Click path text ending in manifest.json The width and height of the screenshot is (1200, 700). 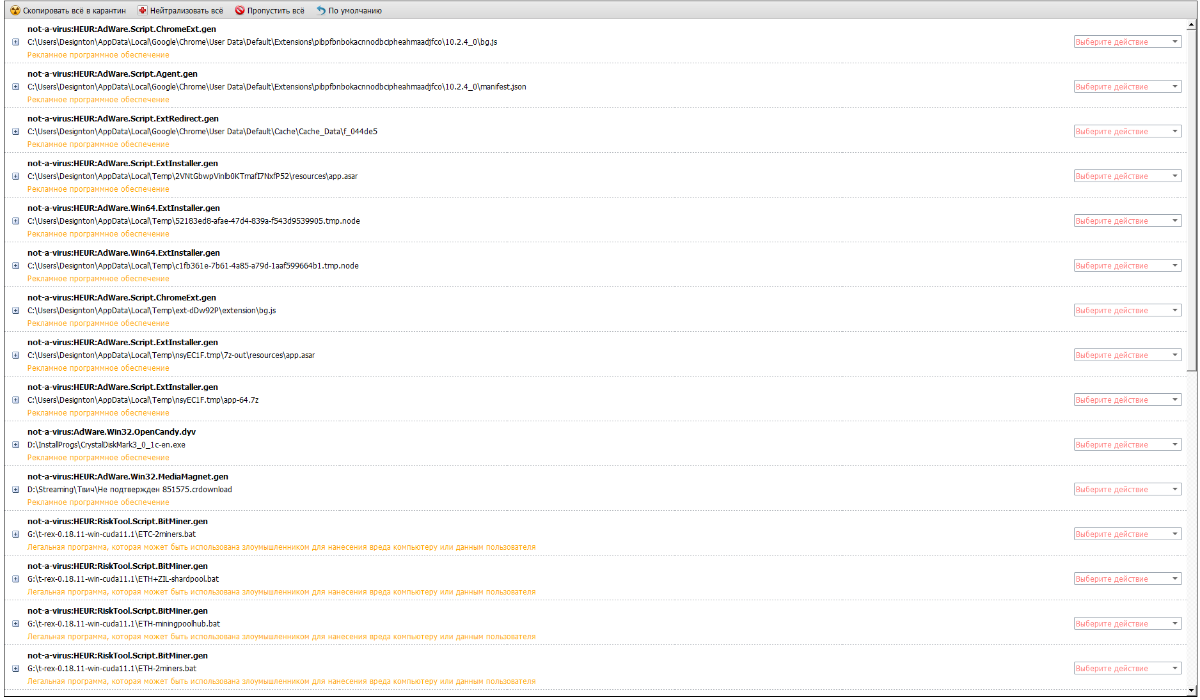click(x=277, y=87)
